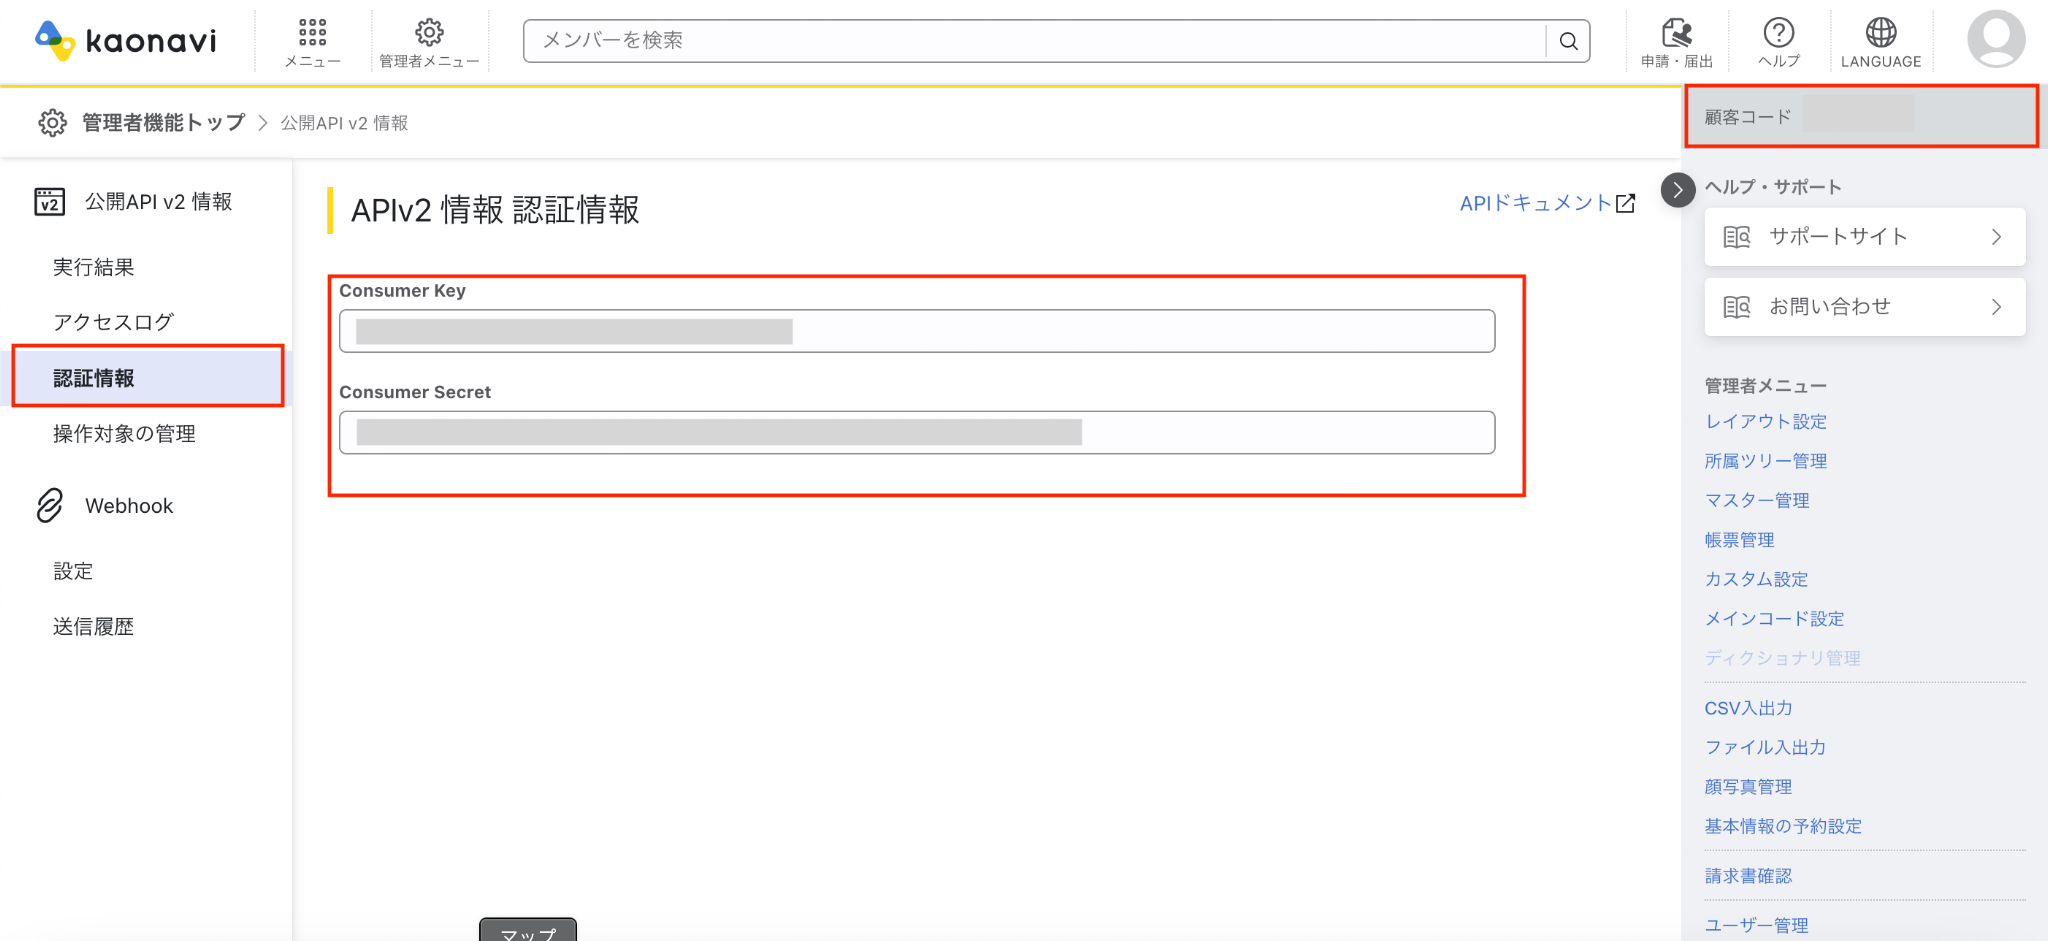
Task: Select アクセスログ in the sidebar
Action: click(113, 322)
